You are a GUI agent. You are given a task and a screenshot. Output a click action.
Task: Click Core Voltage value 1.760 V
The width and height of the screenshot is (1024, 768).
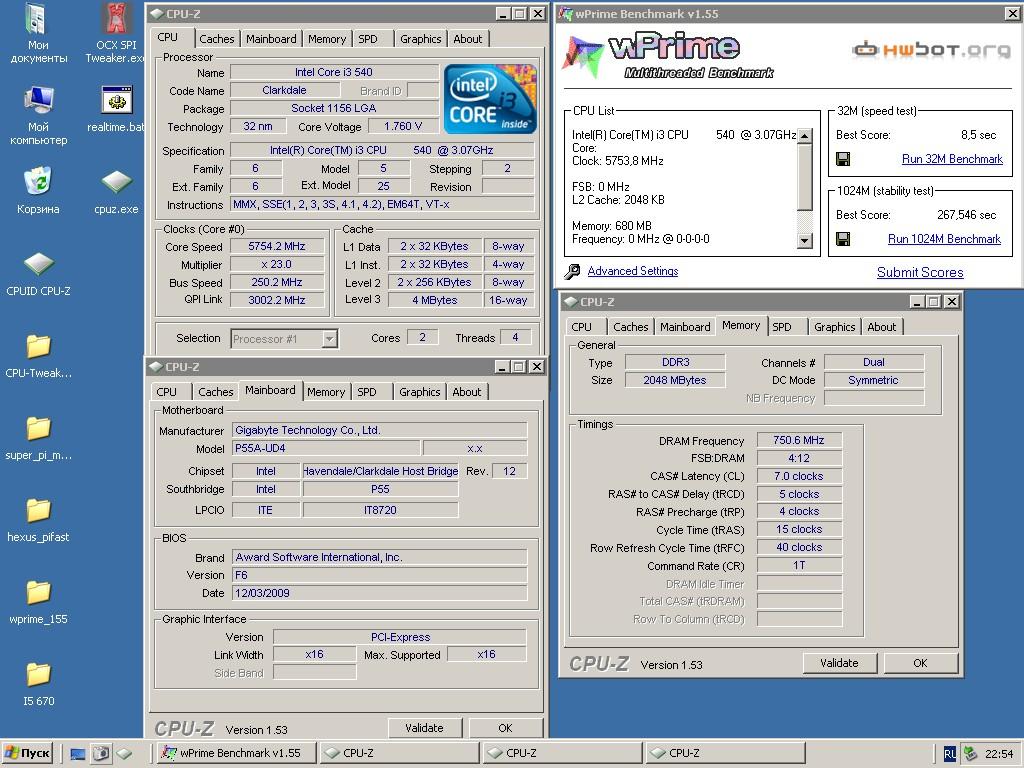[x=403, y=126]
